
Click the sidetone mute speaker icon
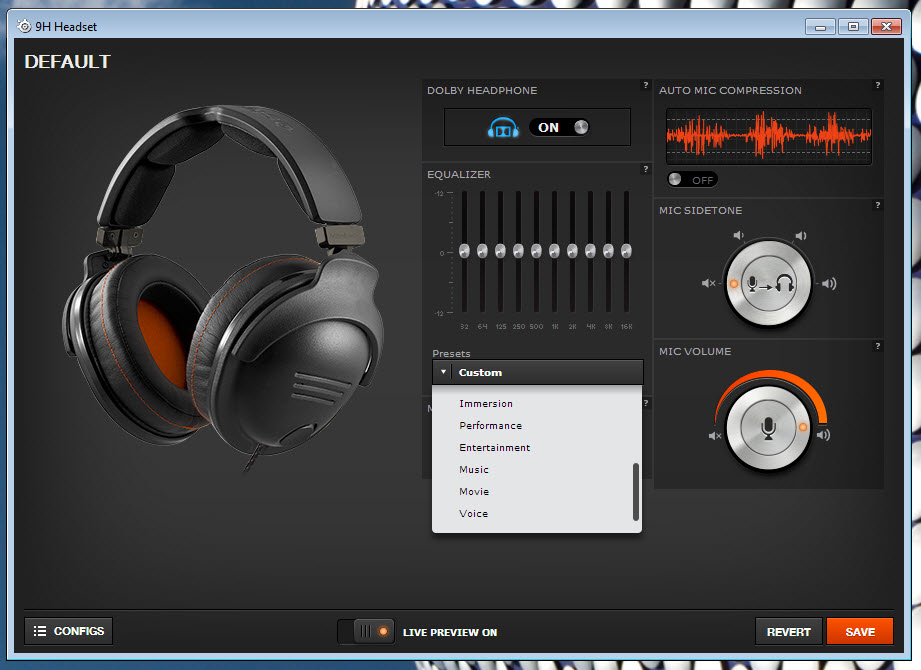click(x=709, y=283)
